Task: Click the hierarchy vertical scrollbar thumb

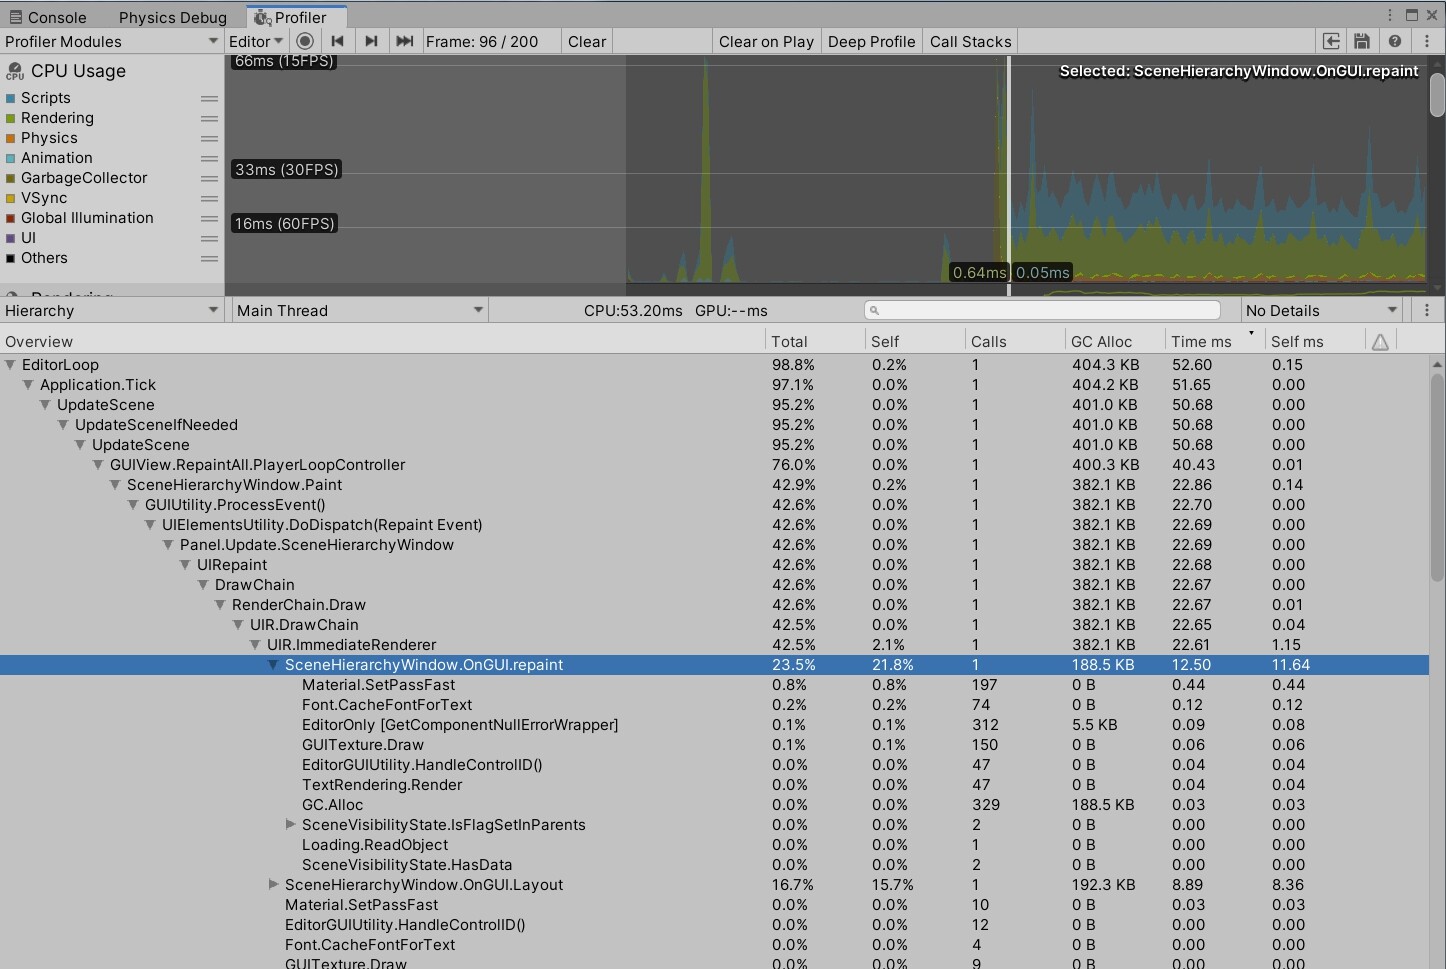Action: pyautogui.click(x=1437, y=478)
